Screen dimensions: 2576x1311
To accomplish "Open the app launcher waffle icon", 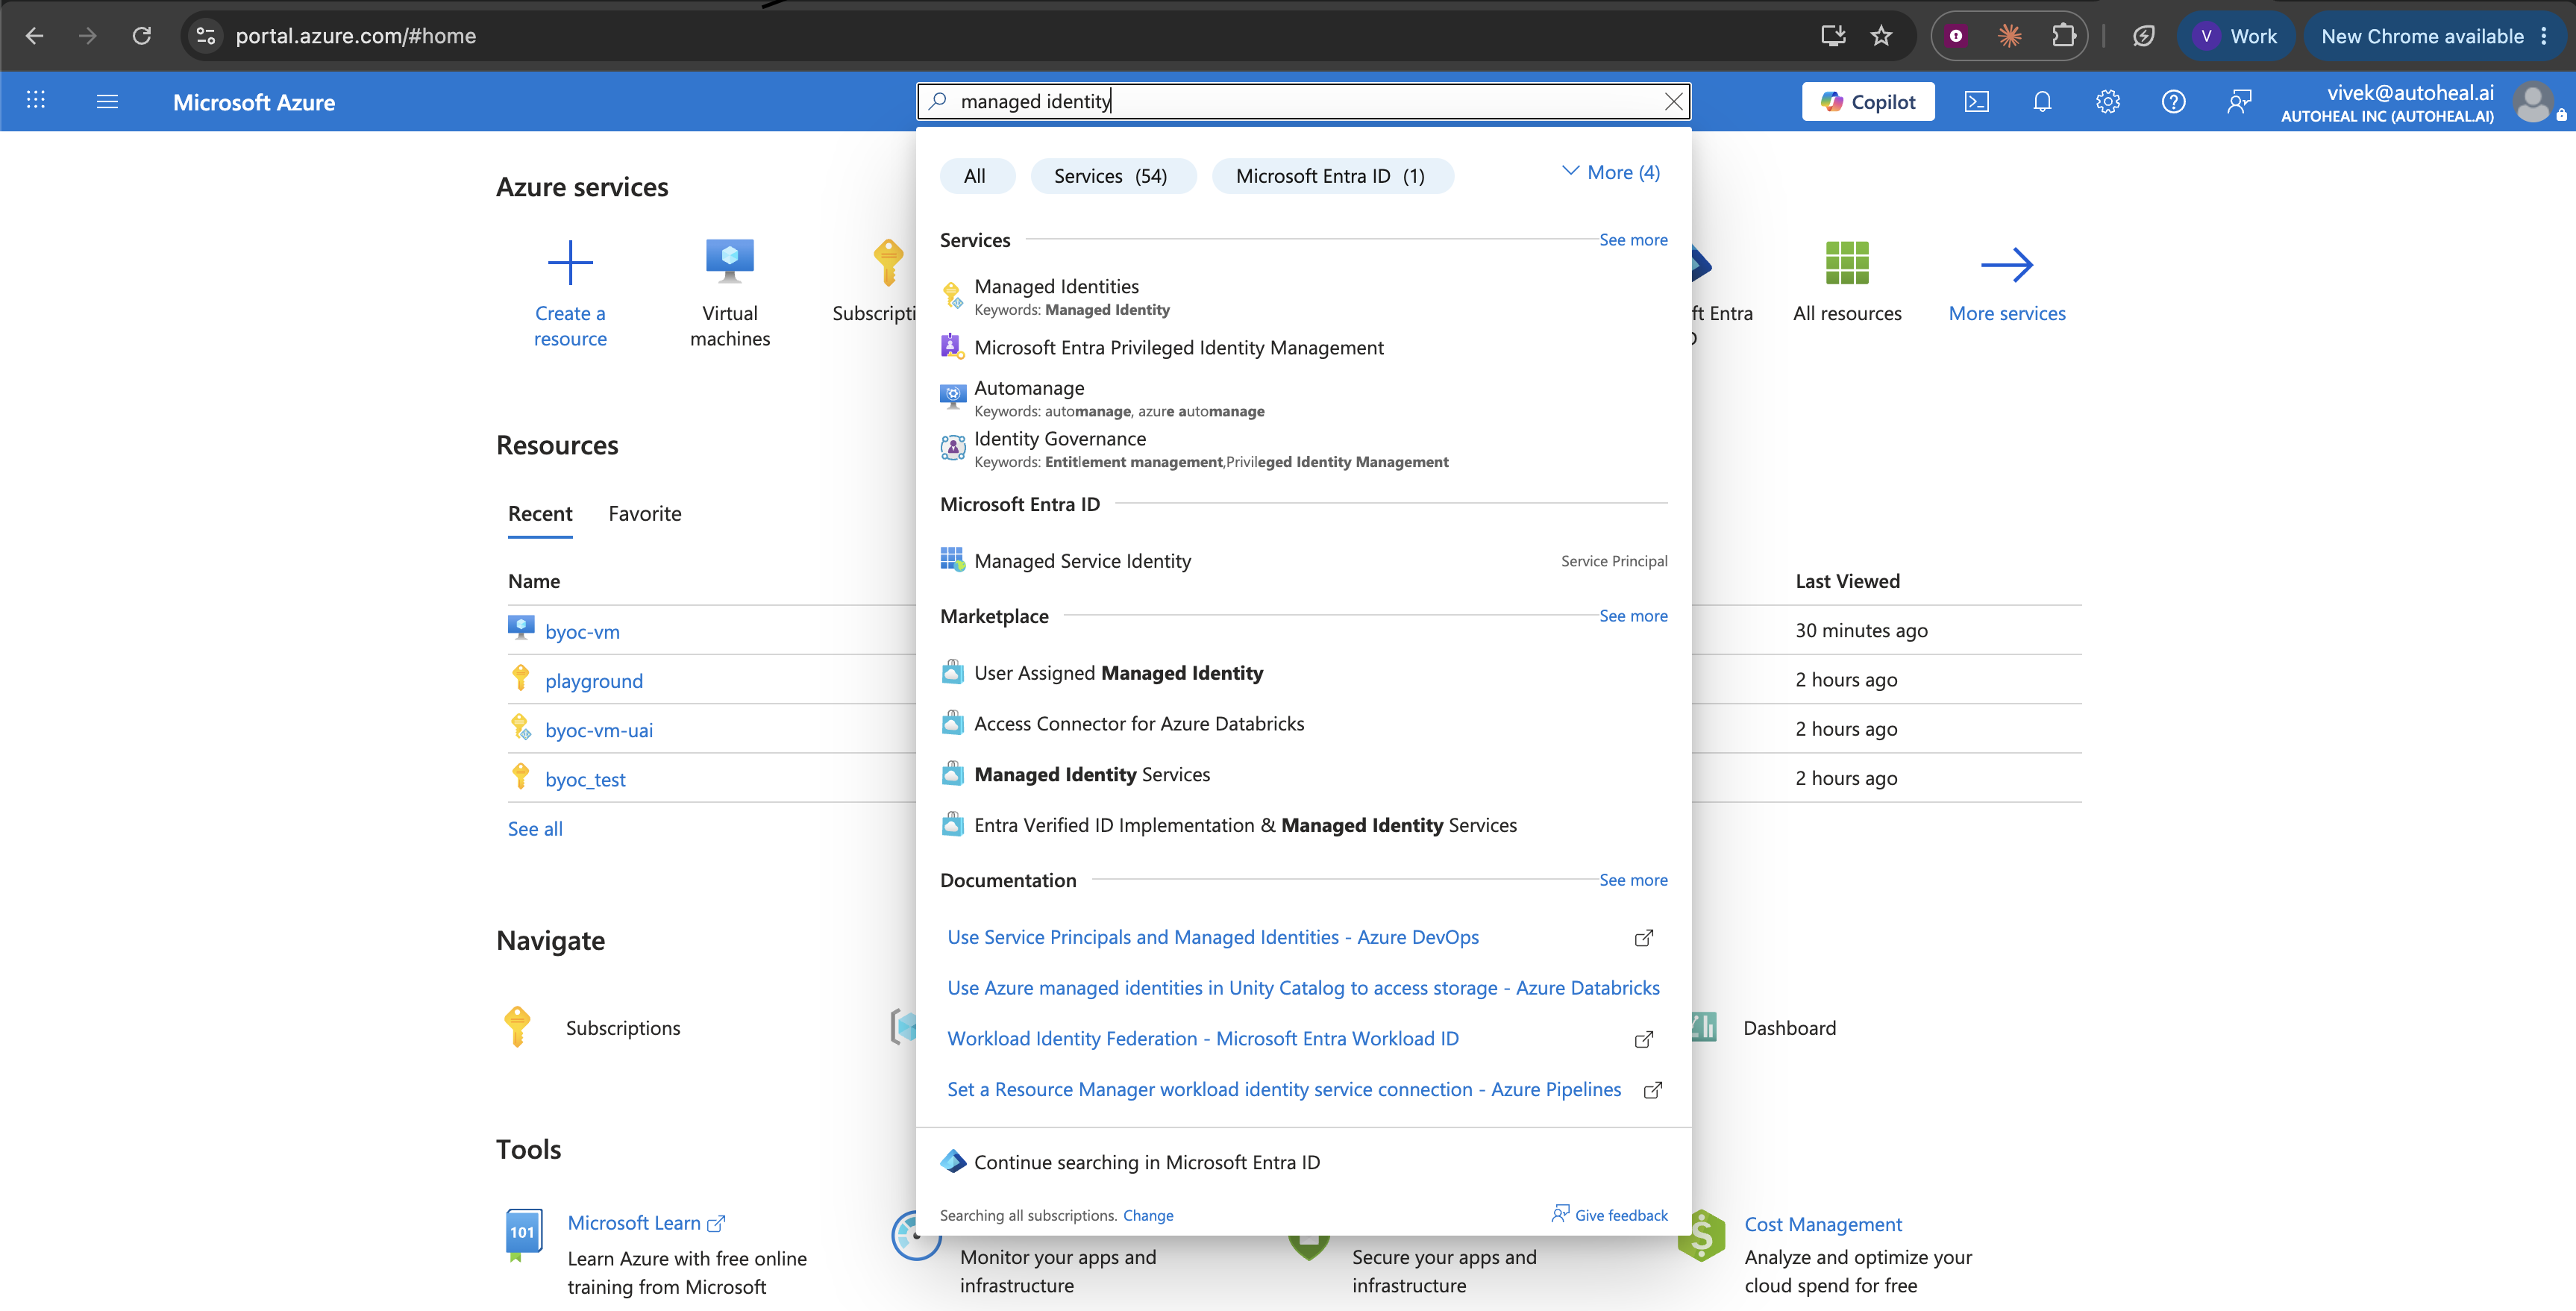I will (36, 101).
